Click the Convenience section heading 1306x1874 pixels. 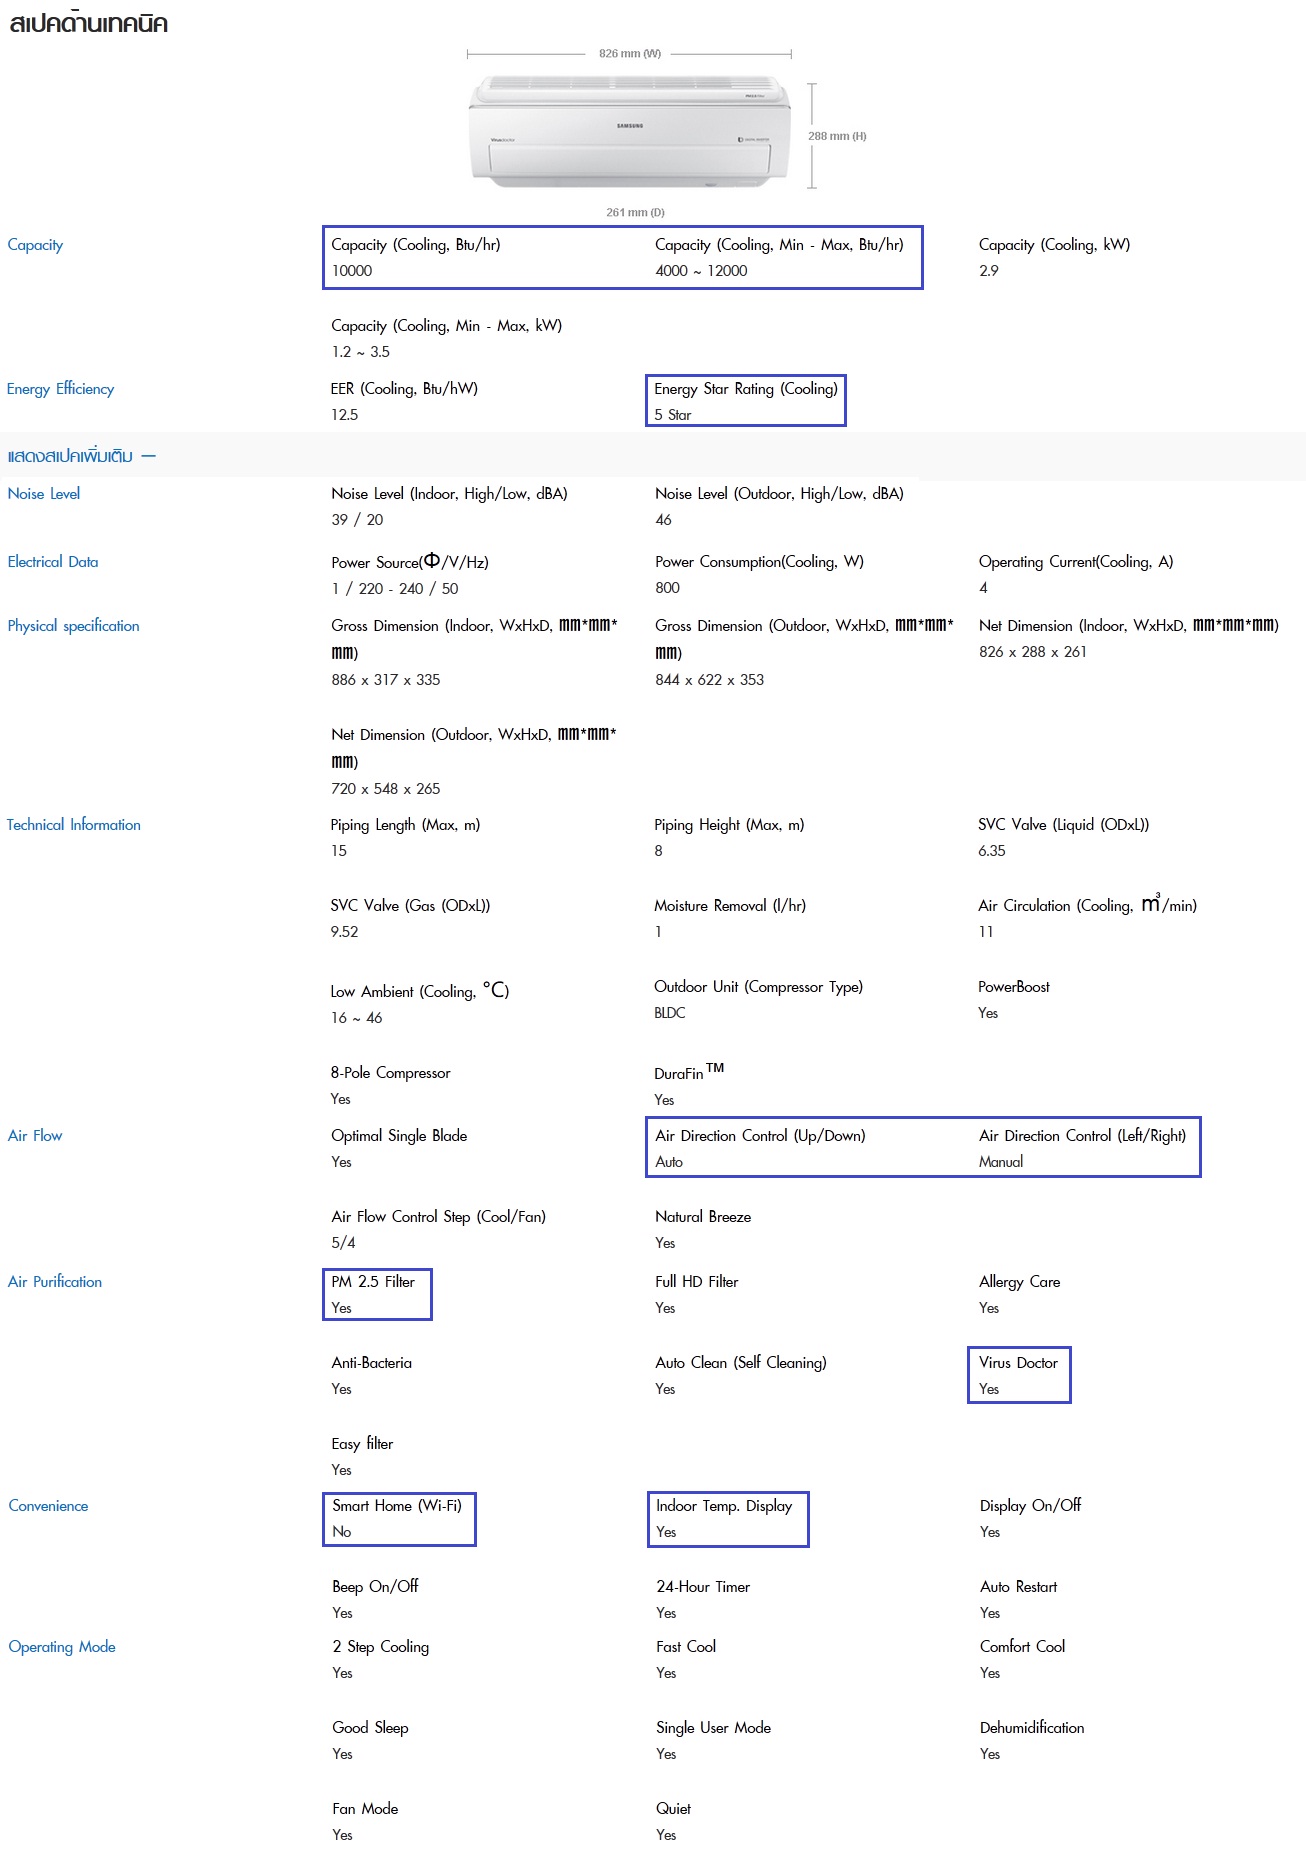coord(48,1506)
